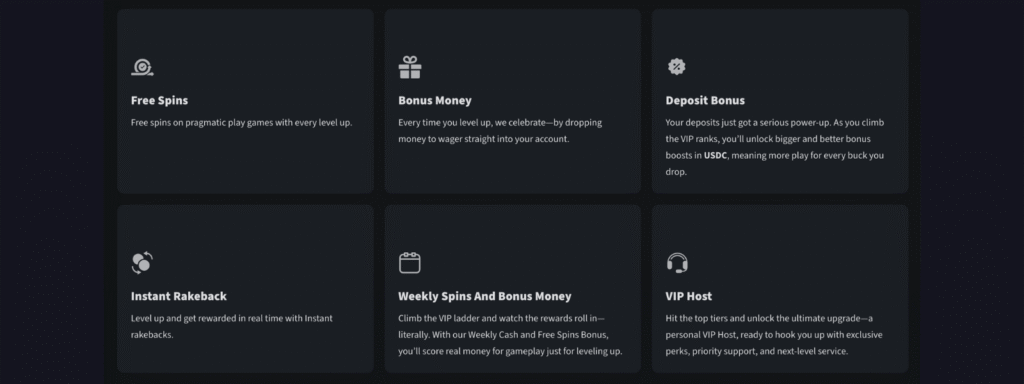This screenshot has height=384, width=1024.
Task: Click the Instant Rakeback coins icon
Action: point(142,263)
